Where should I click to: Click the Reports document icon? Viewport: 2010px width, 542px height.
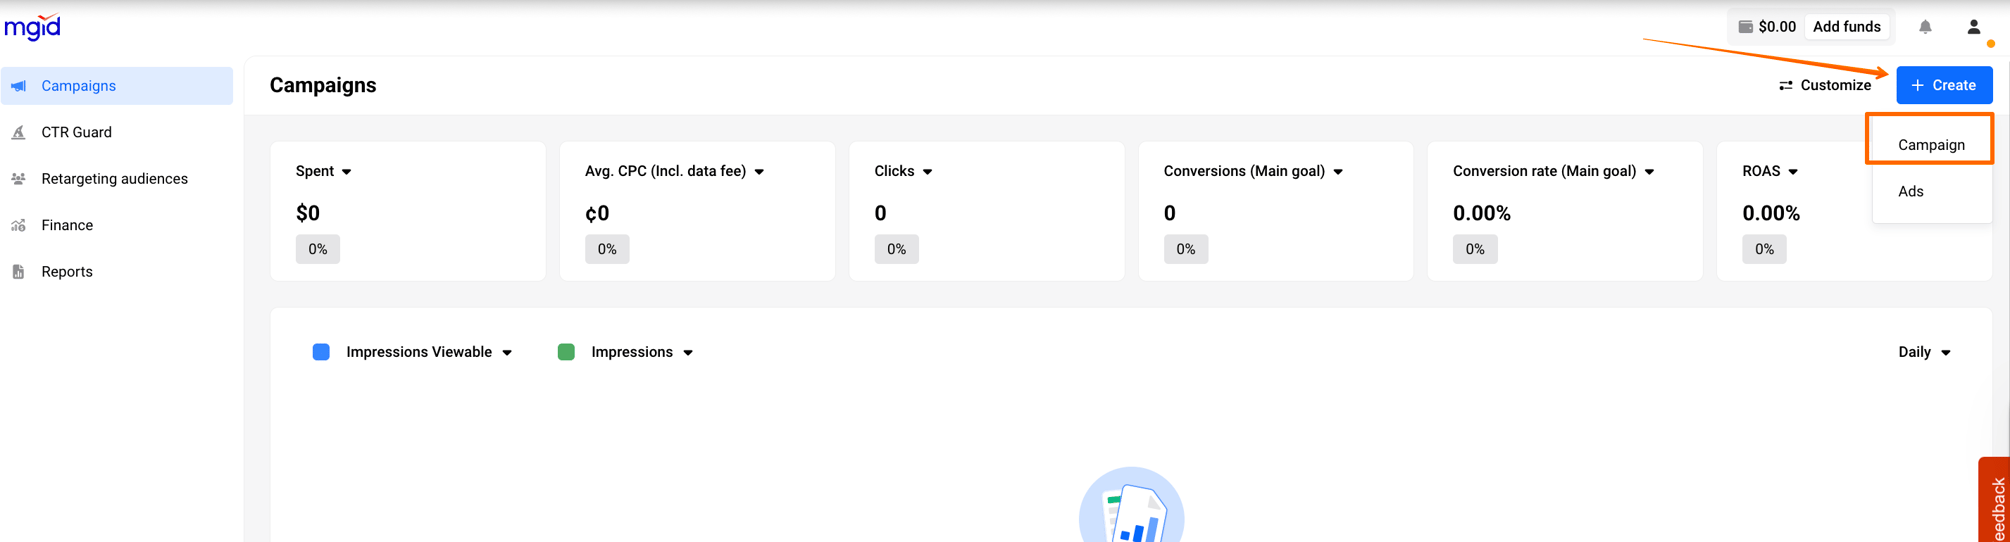click(19, 272)
